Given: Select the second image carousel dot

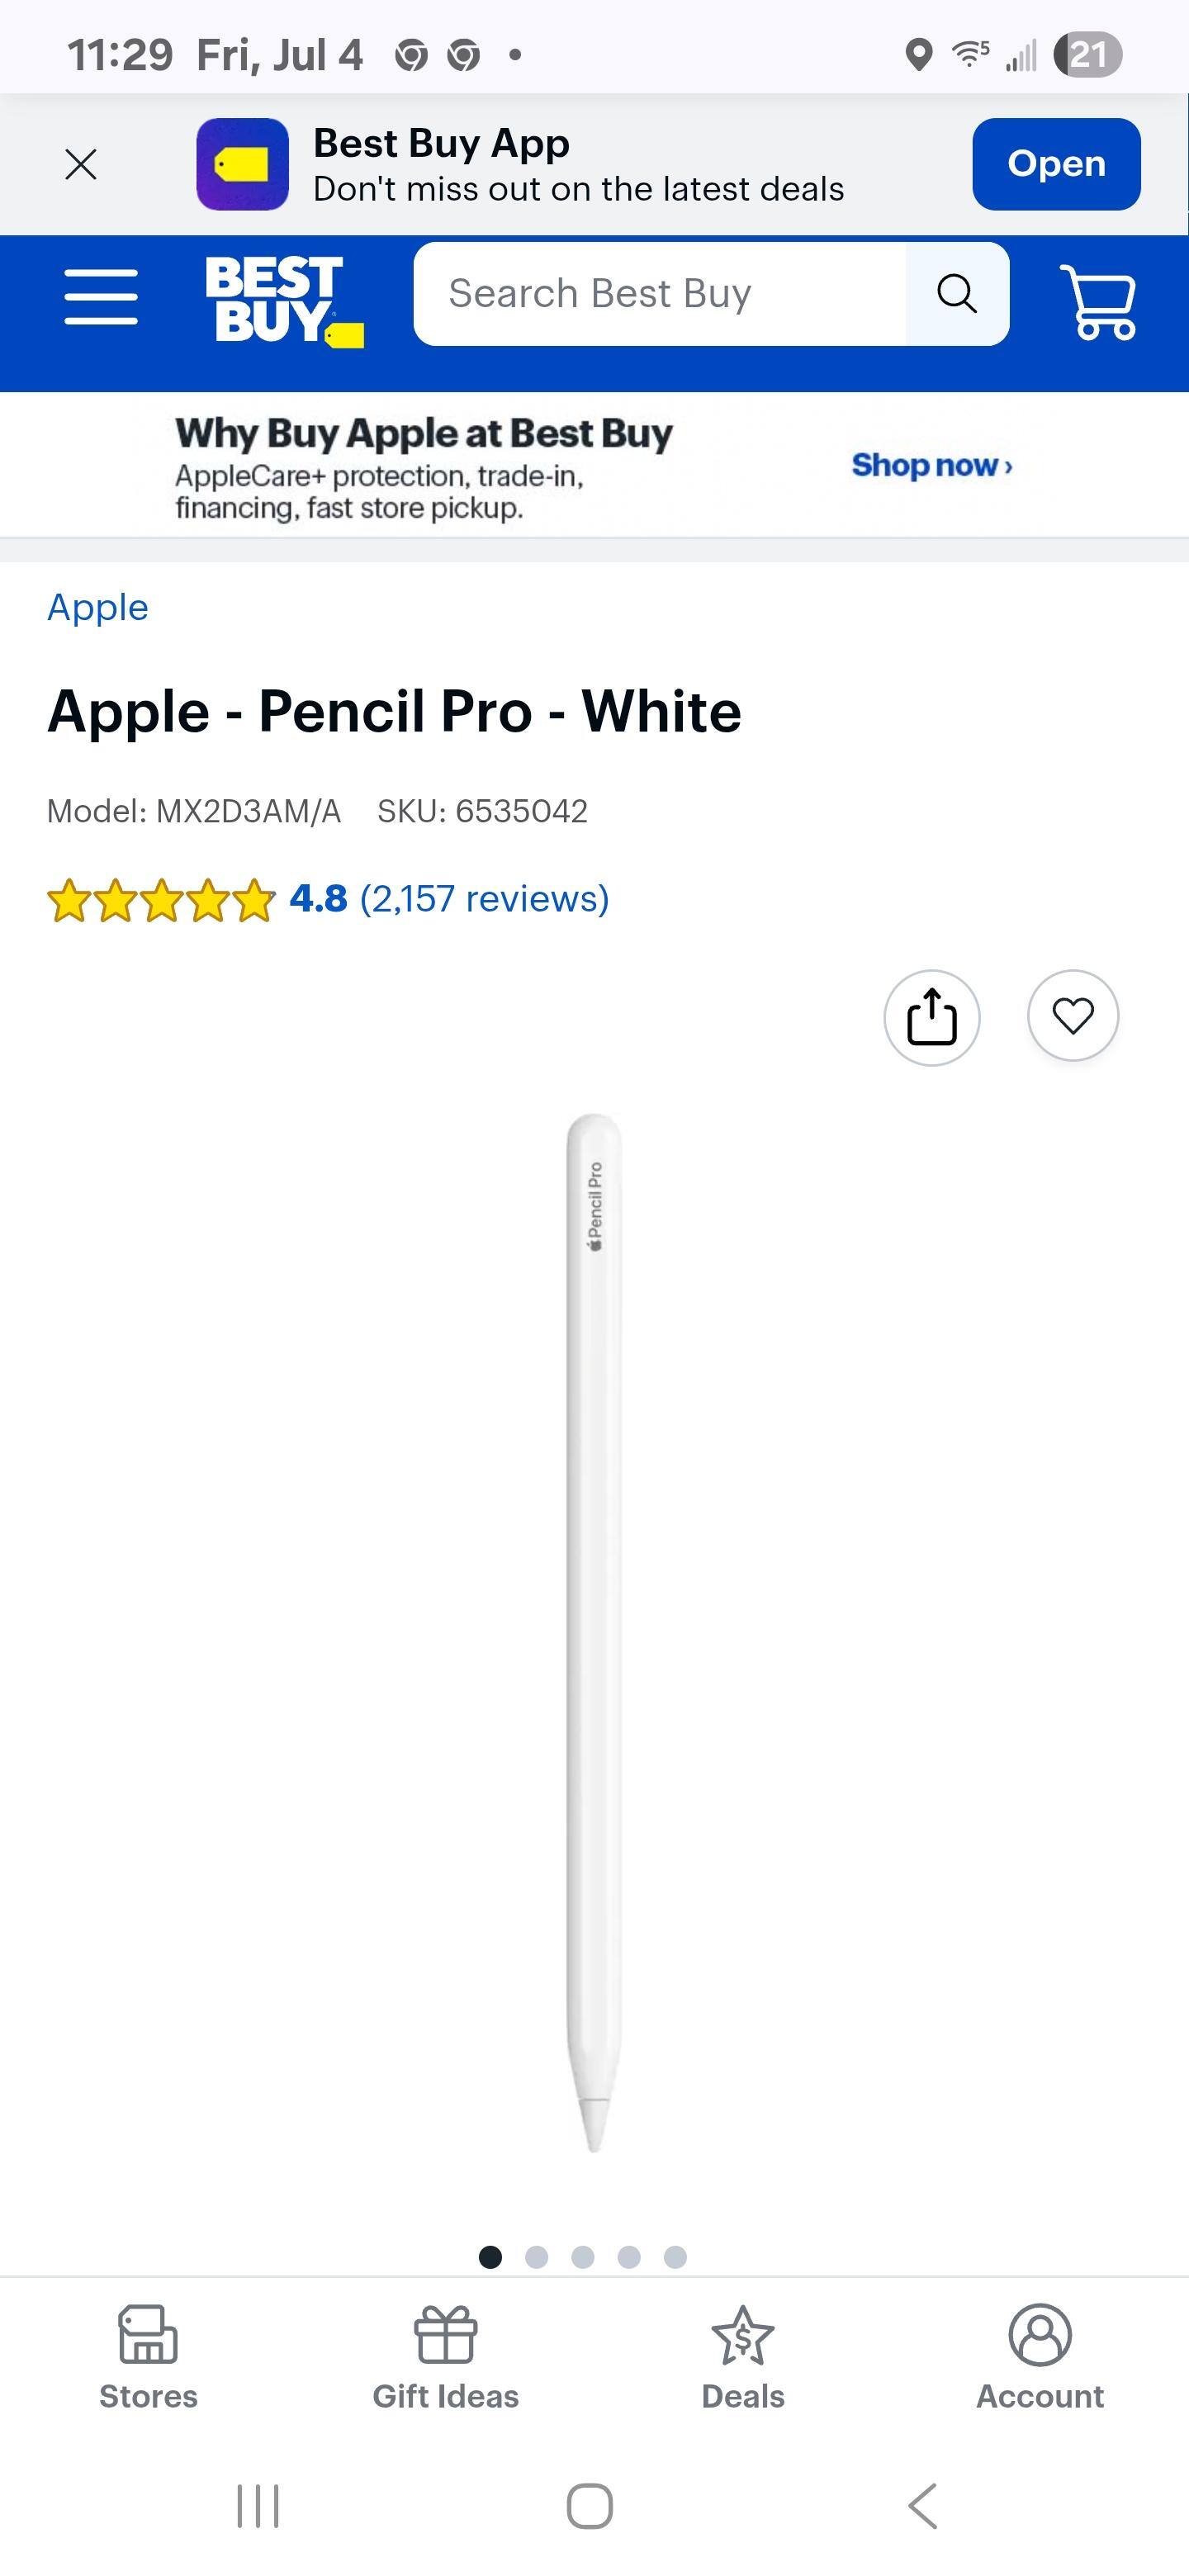Looking at the screenshot, I should click(537, 2257).
